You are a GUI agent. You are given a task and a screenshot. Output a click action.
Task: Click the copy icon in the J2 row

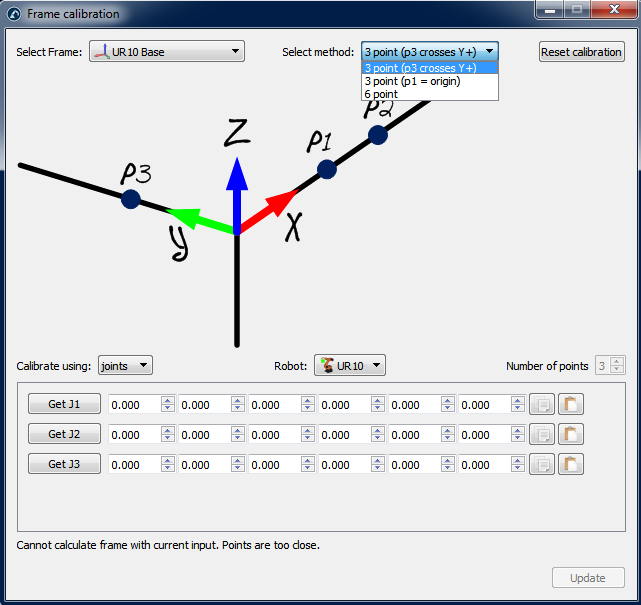click(541, 435)
